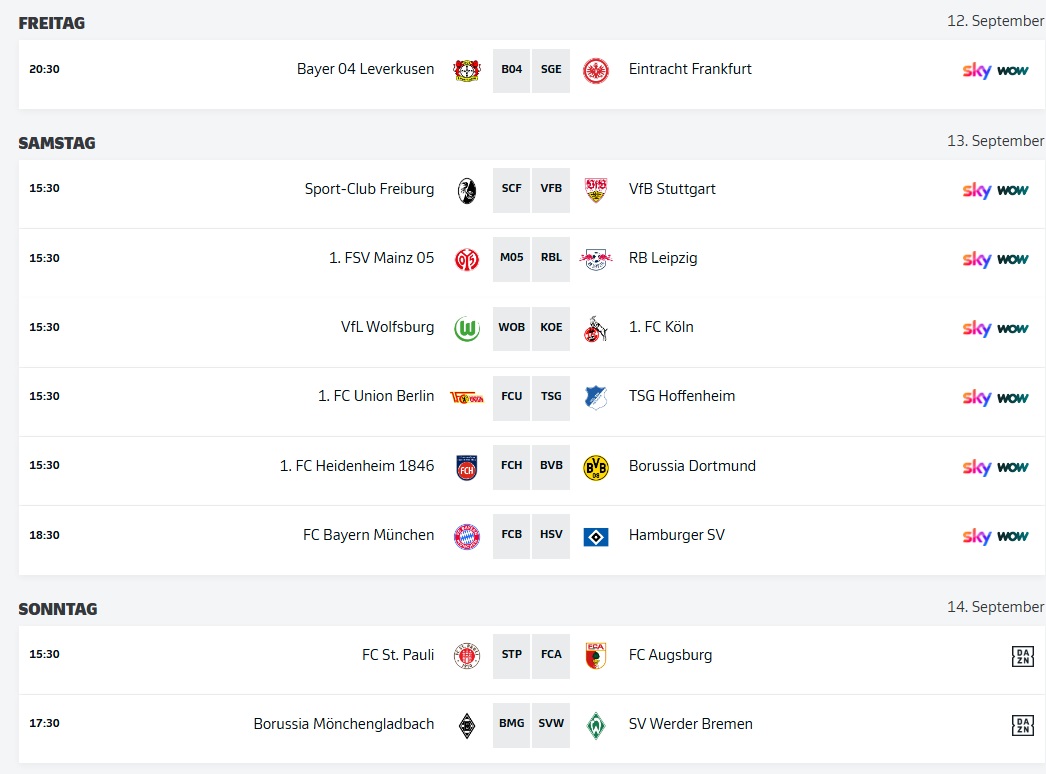Open the M05 vs RBL match box
Screen dimensions: 1046x774
(x=531, y=258)
